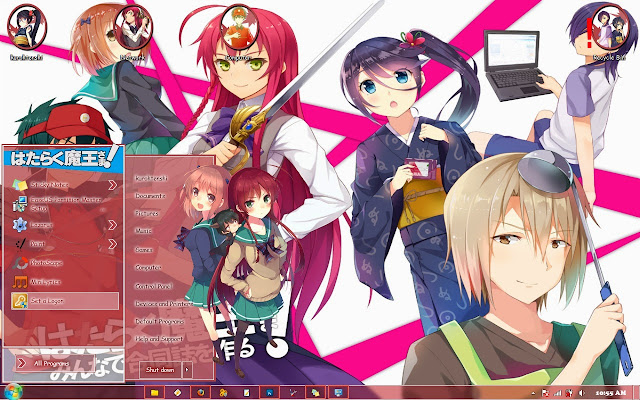Open the highlighted key icon logon entry
Viewport: 640px width, 400px height.
pyautogui.click(x=65, y=301)
